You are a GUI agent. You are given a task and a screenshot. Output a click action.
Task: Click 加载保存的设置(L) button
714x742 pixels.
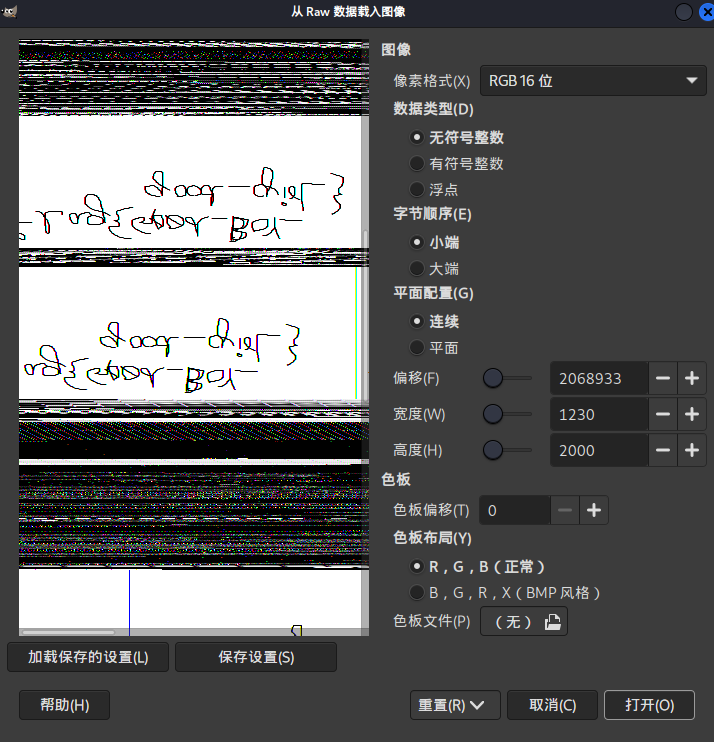coord(88,657)
